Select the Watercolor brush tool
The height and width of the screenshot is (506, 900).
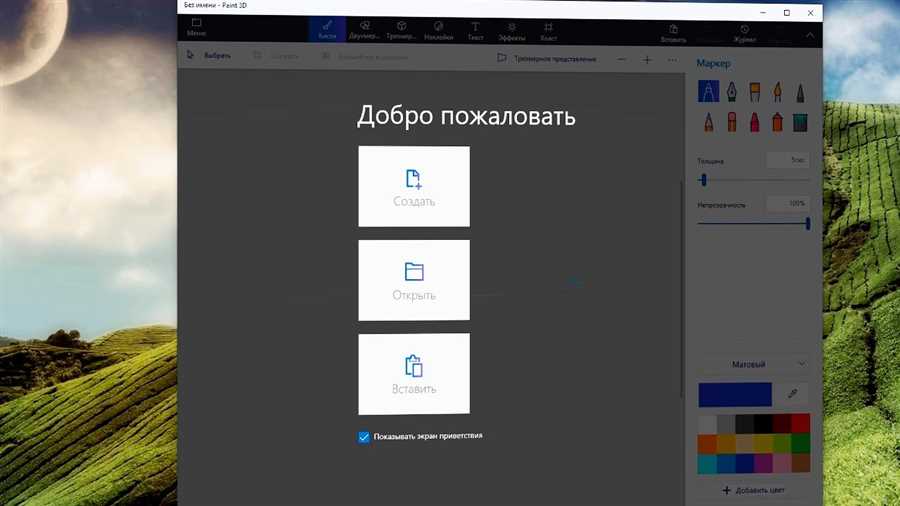point(777,92)
